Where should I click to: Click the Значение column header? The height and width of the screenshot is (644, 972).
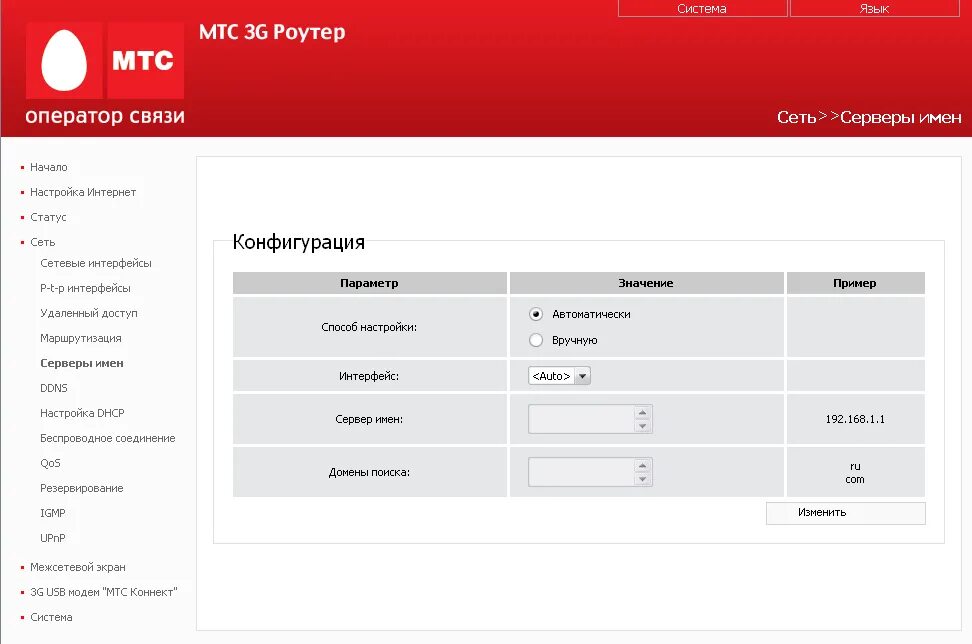tap(646, 283)
